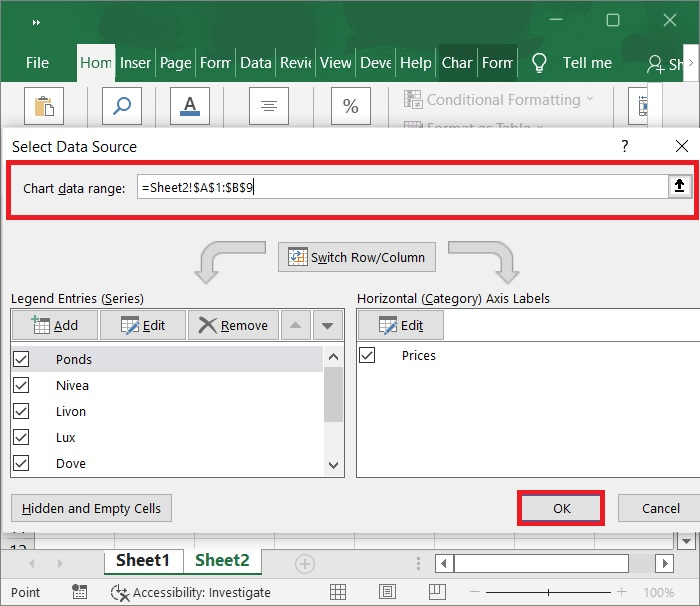
Task: Click the Alignment lines icon
Action: coord(269,106)
